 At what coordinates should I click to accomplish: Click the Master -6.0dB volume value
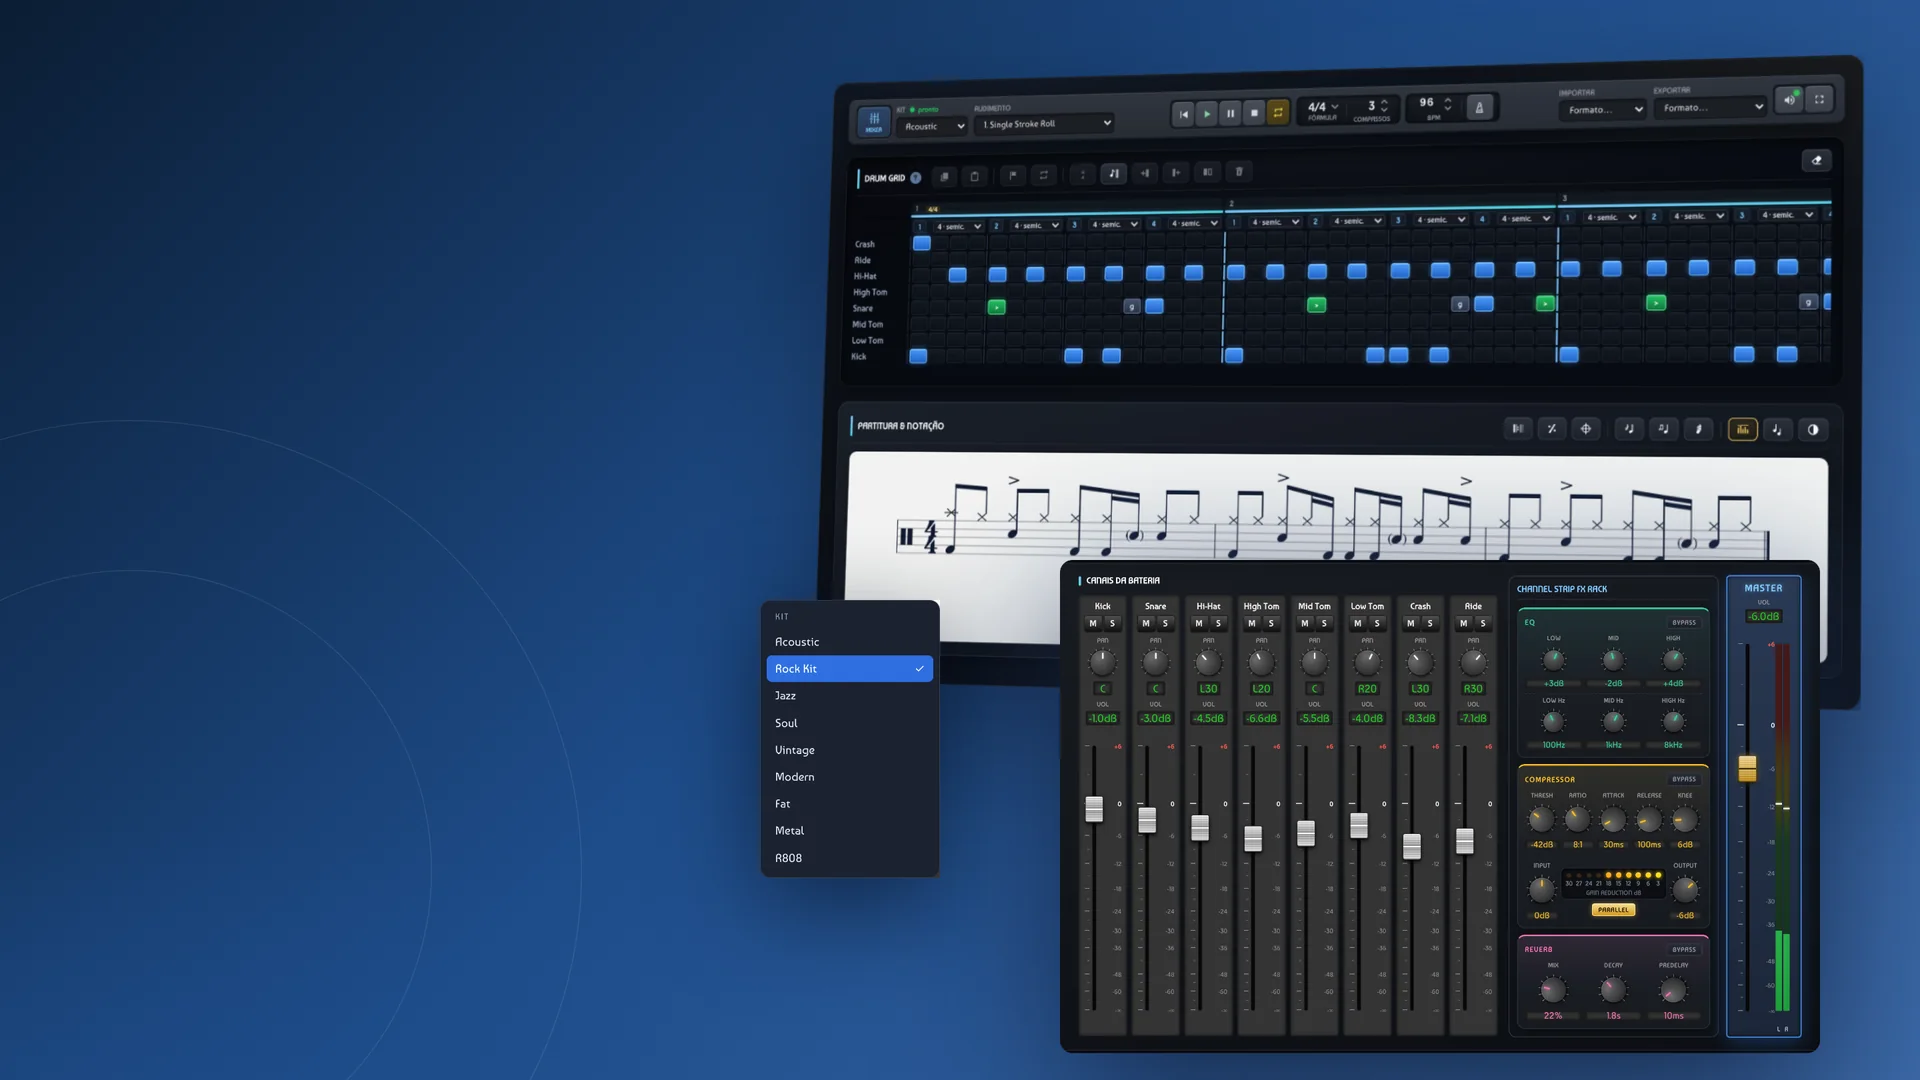pyautogui.click(x=1763, y=617)
